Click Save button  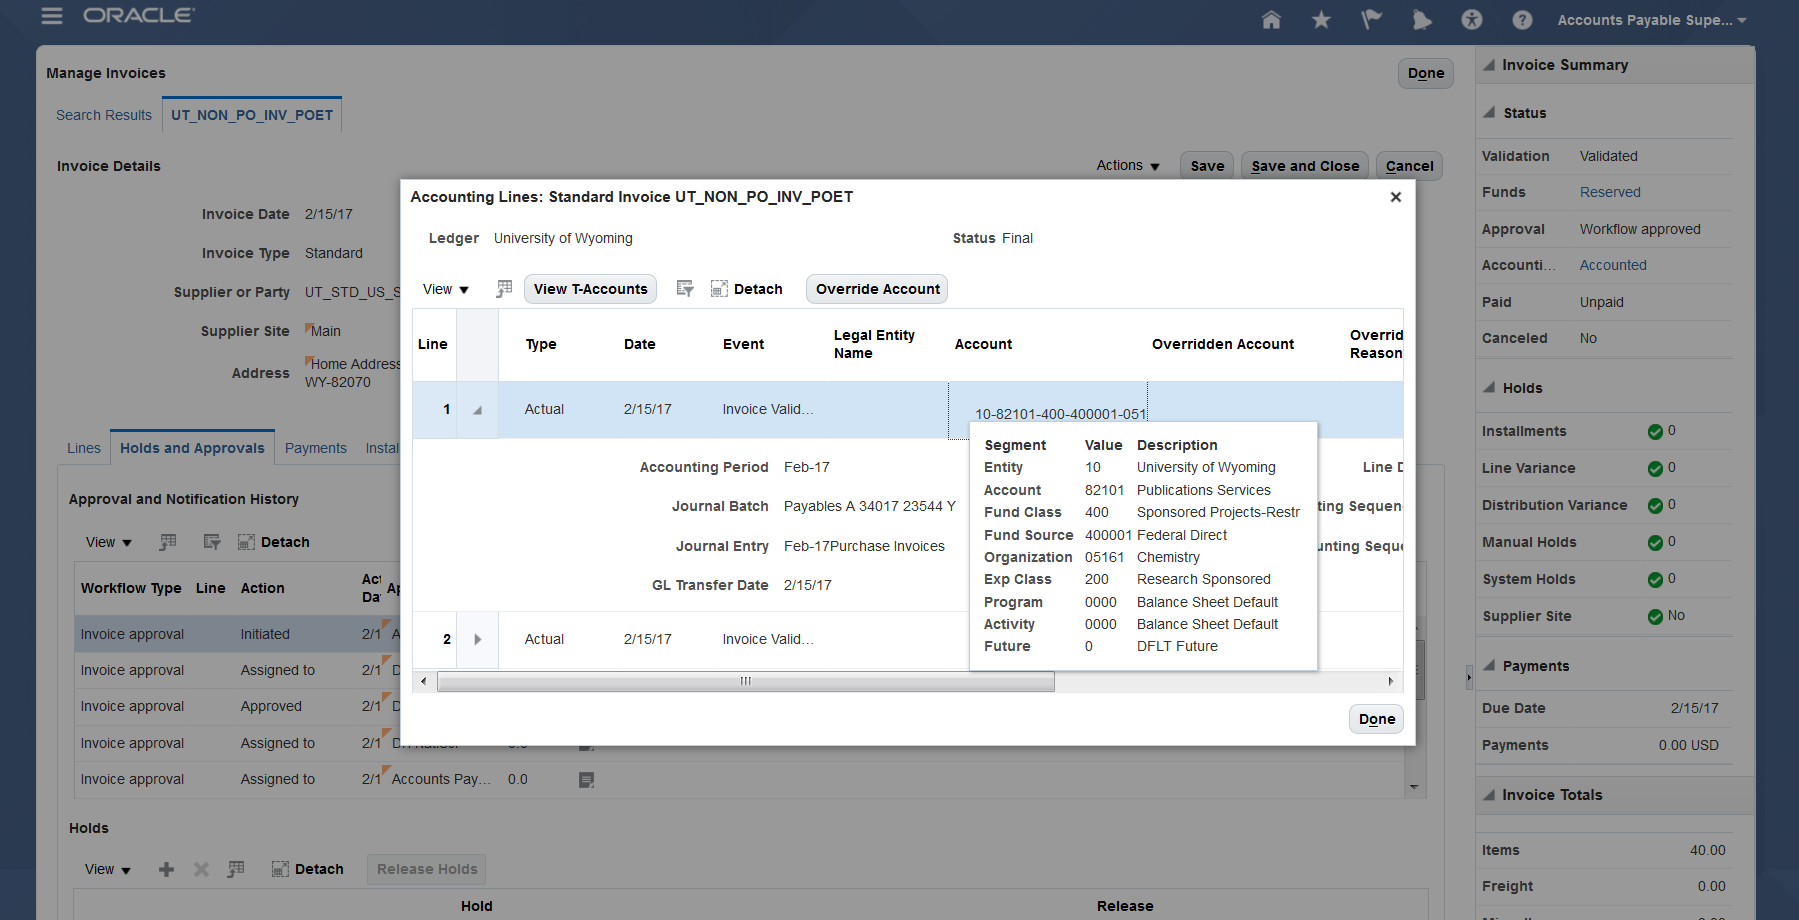click(1207, 166)
